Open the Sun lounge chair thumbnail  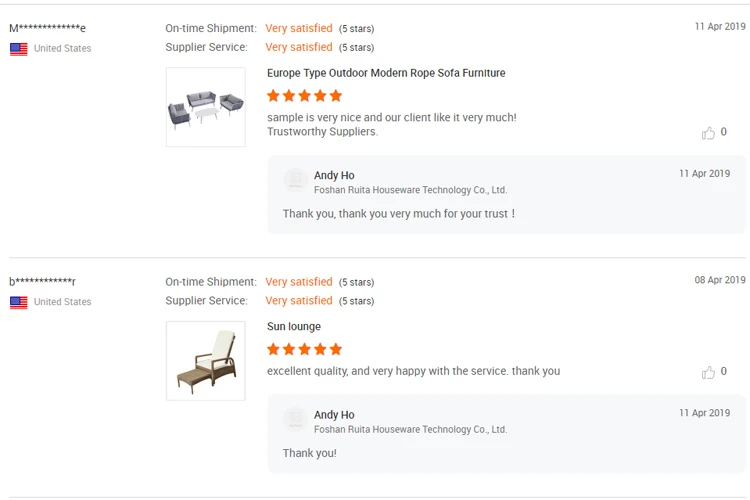(205, 361)
